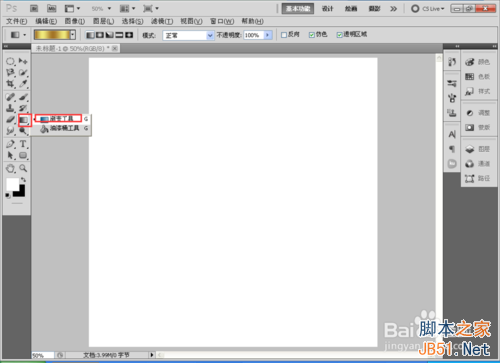Select the Healing Brush tool
The image size is (500, 363).
click(x=10, y=97)
